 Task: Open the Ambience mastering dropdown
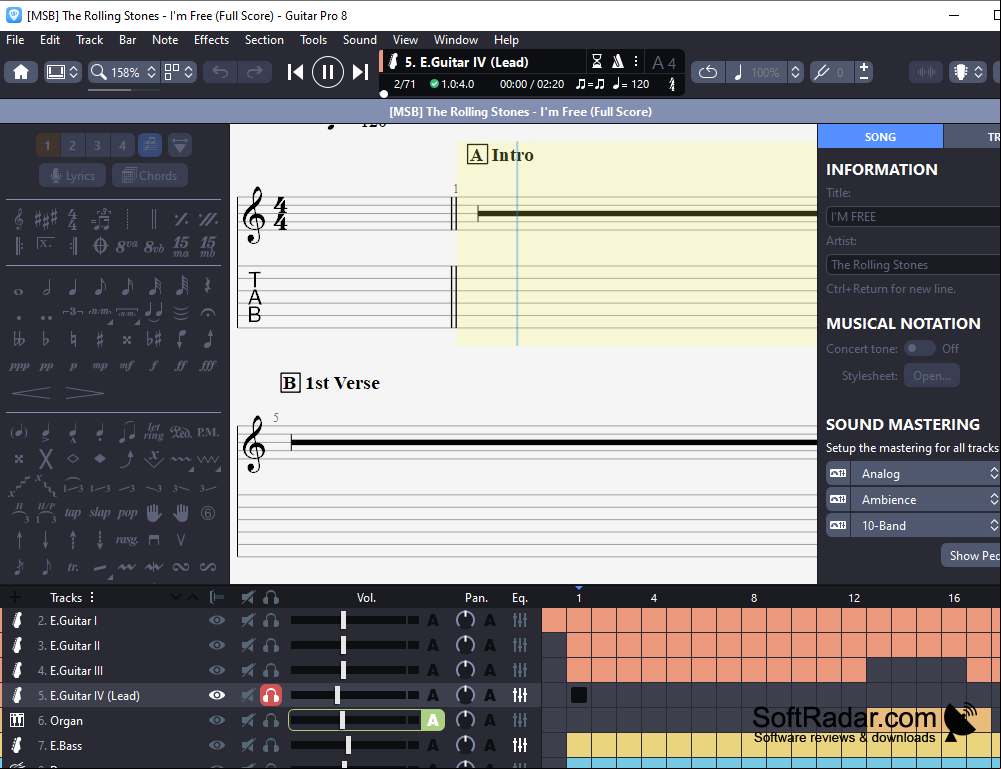tap(926, 500)
